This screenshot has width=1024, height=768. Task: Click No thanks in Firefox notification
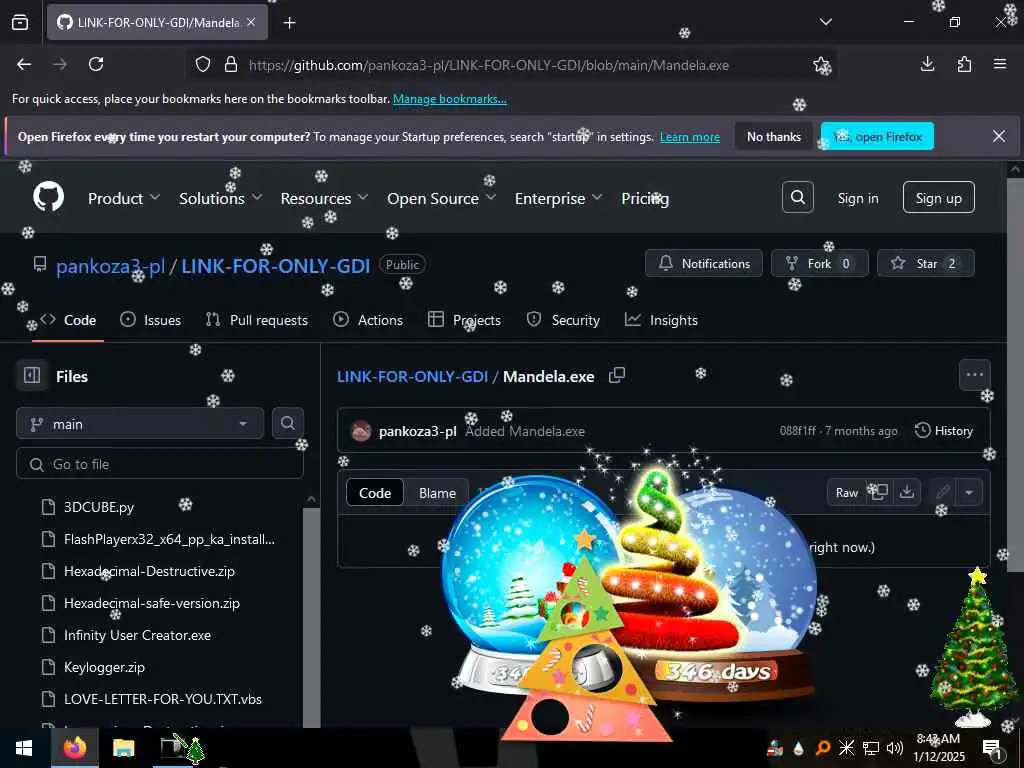point(774,136)
